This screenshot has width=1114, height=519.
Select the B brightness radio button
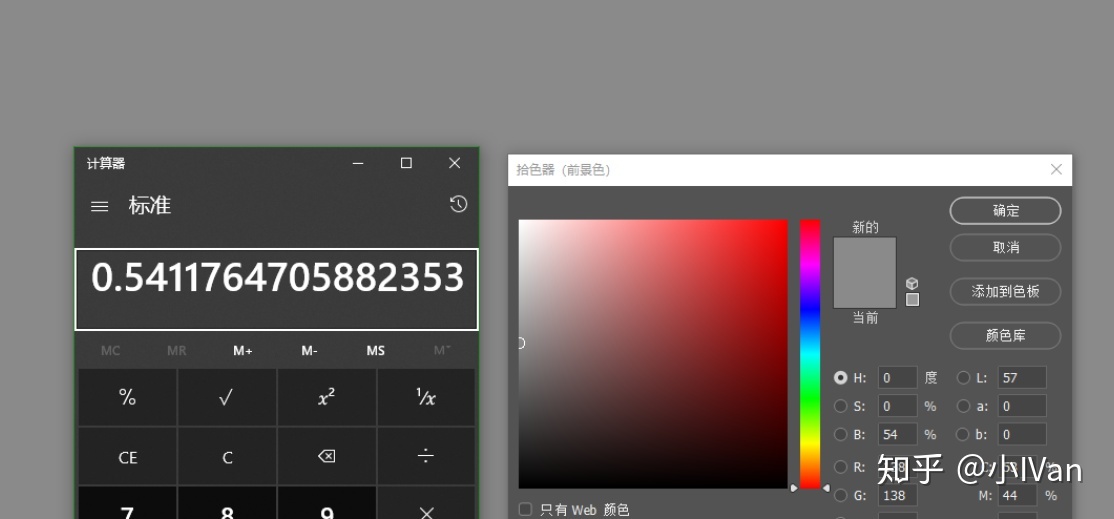(x=840, y=435)
